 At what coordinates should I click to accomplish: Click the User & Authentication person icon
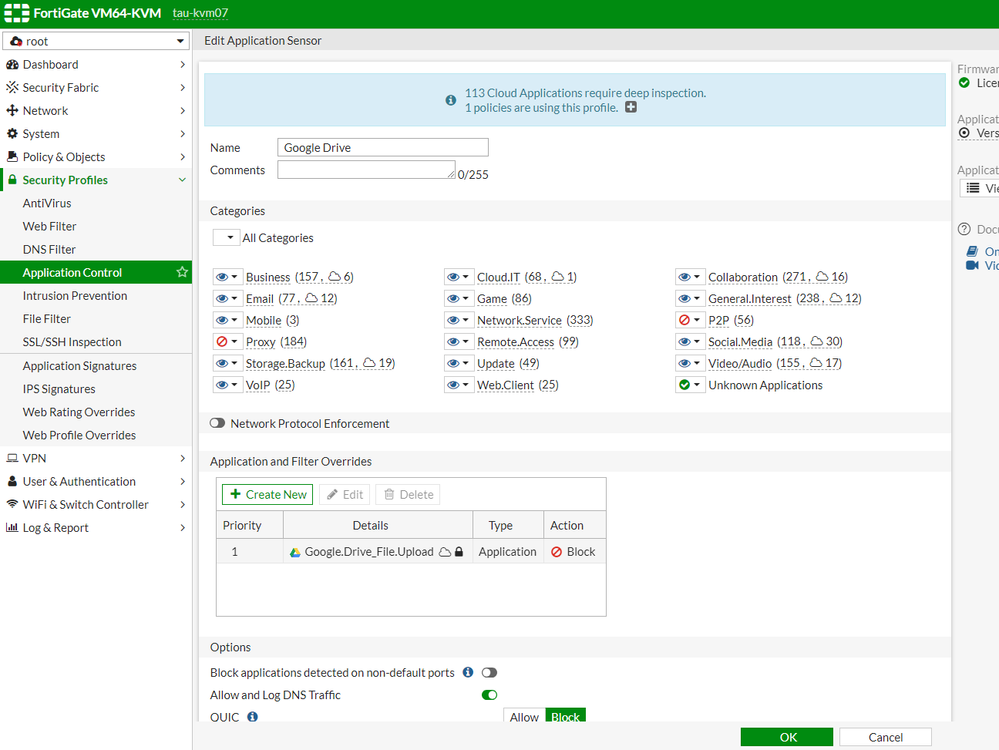[12, 481]
